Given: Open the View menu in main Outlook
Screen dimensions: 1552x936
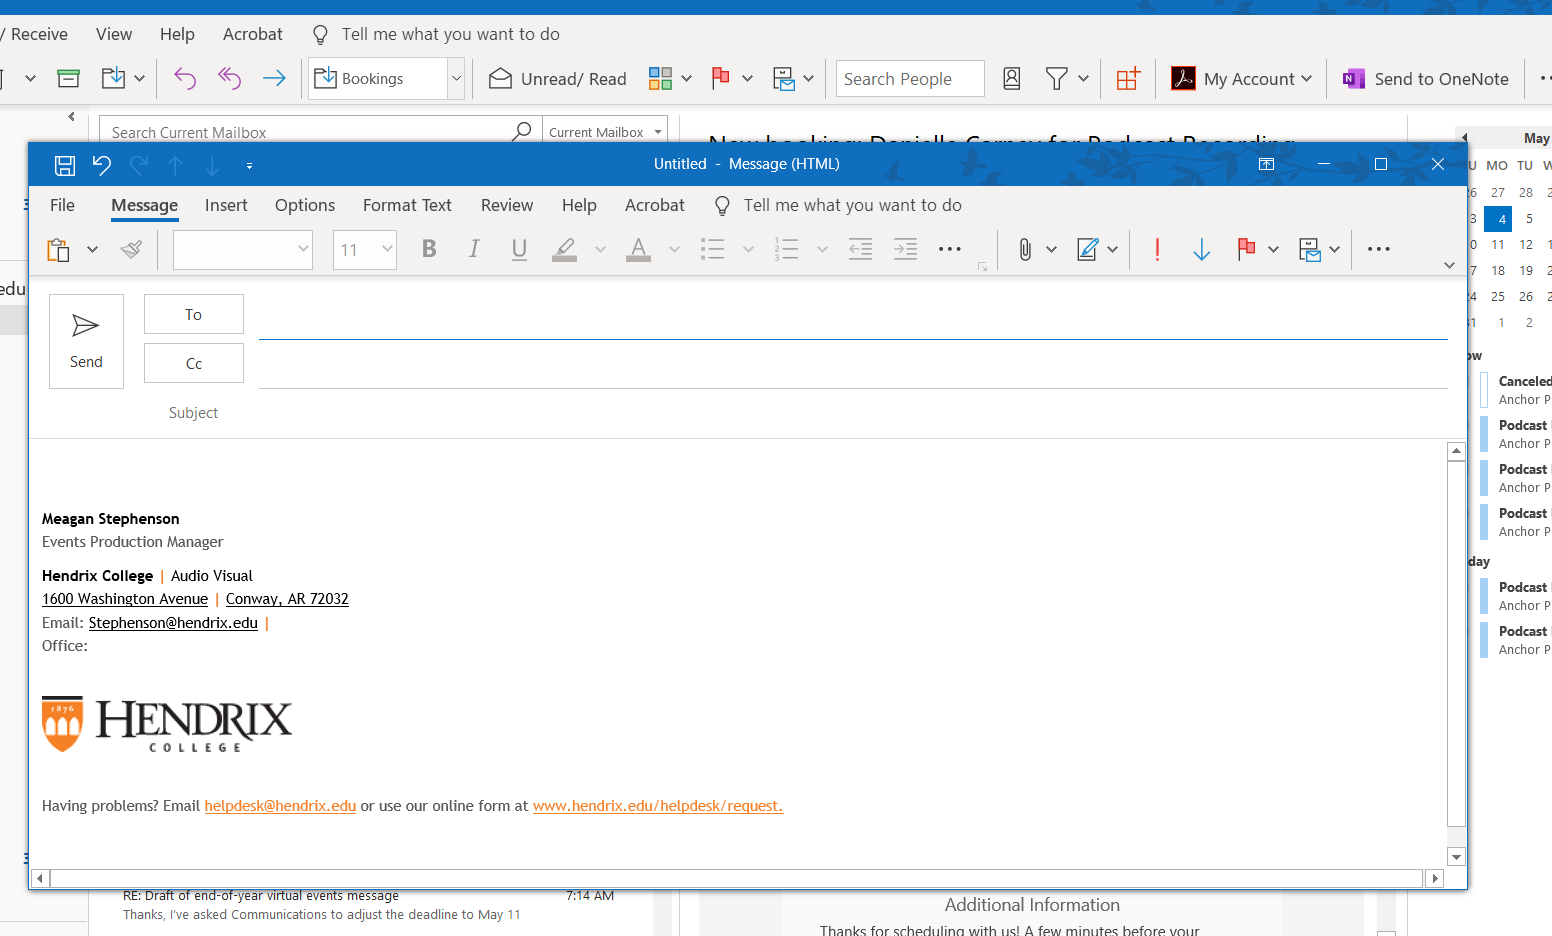Looking at the screenshot, I should (x=114, y=34).
